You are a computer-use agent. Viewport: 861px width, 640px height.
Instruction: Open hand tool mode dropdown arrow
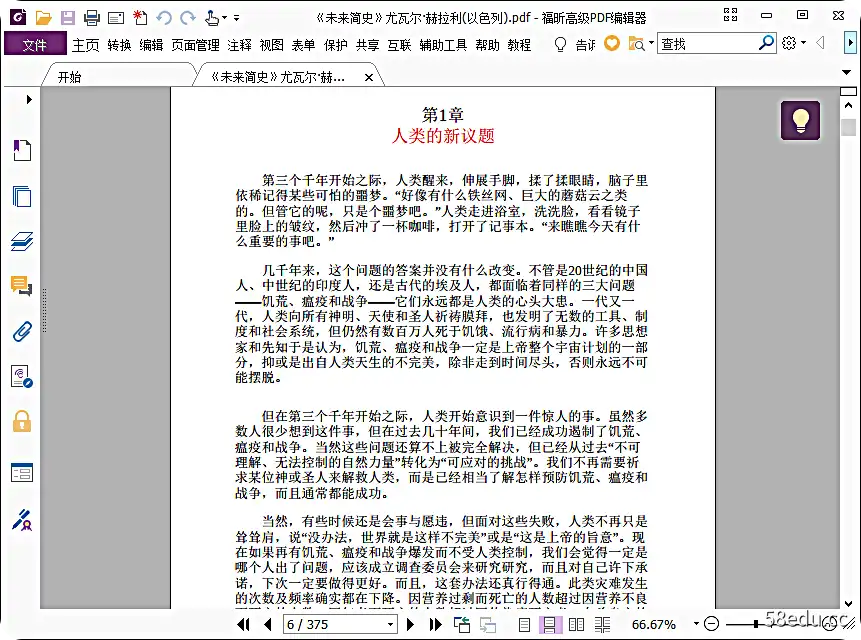tap(224, 18)
